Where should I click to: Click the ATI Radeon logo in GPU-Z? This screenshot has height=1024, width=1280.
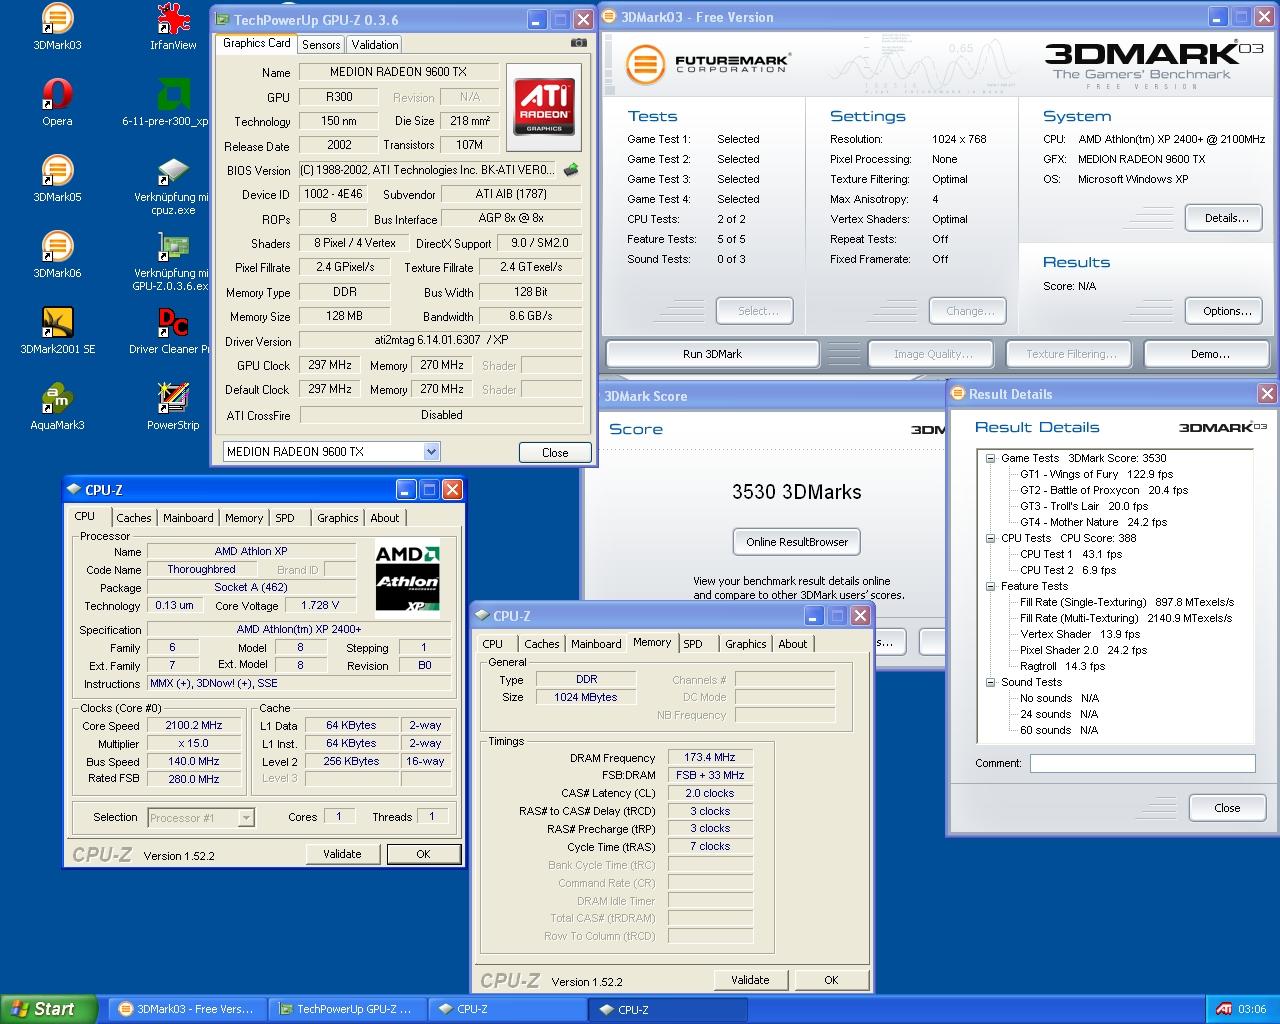pos(544,107)
